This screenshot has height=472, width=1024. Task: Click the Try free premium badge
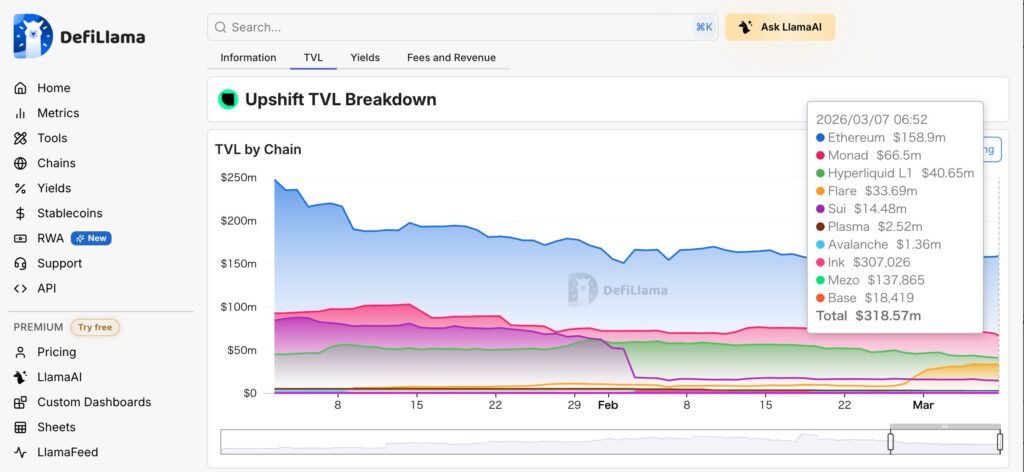point(95,327)
